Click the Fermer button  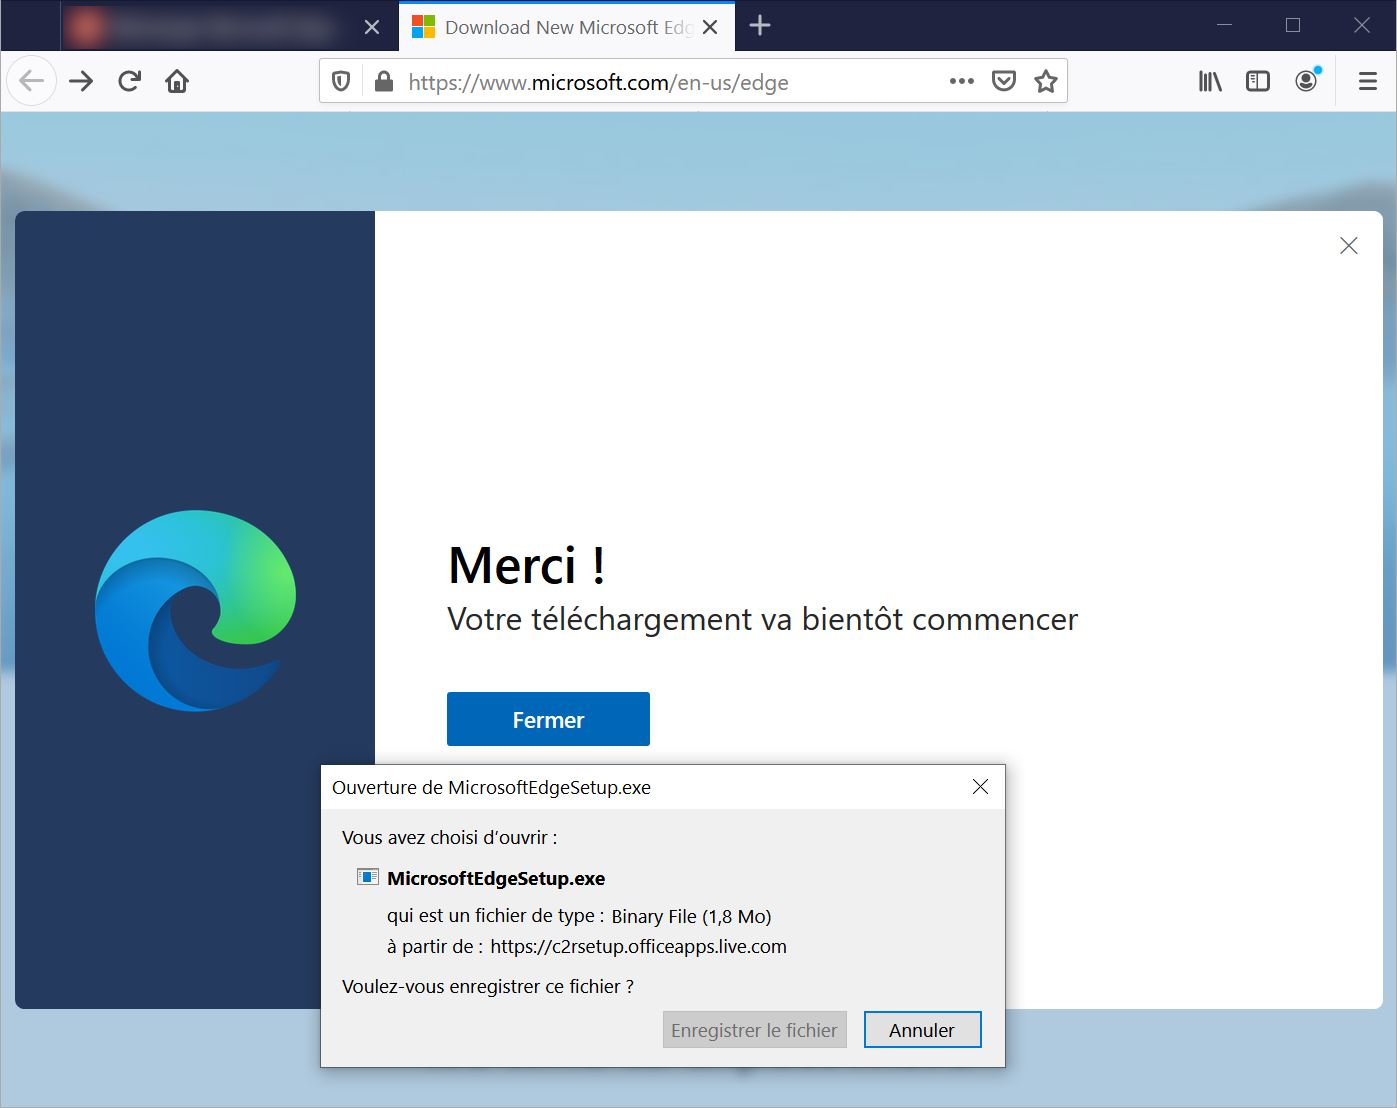coord(548,718)
